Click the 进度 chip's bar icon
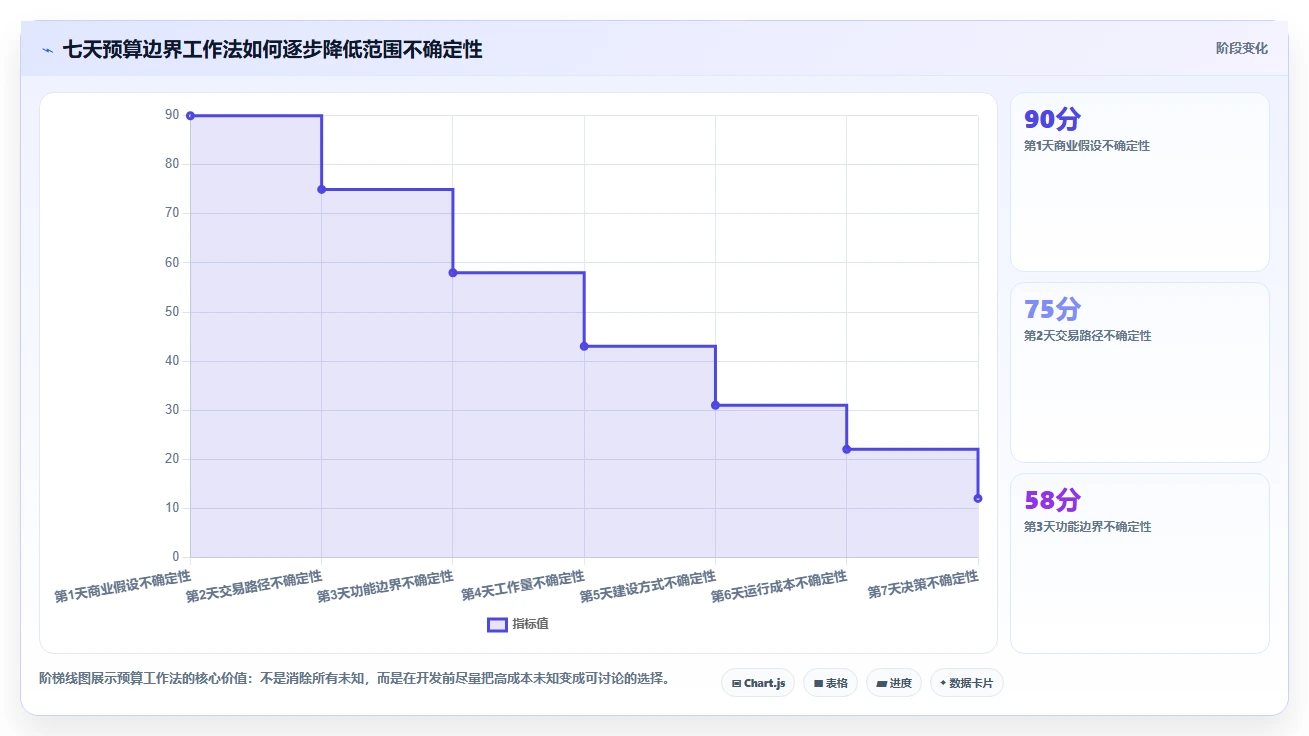The height and width of the screenshot is (736, 1309). pyautogui.click(x=881, y=684)
